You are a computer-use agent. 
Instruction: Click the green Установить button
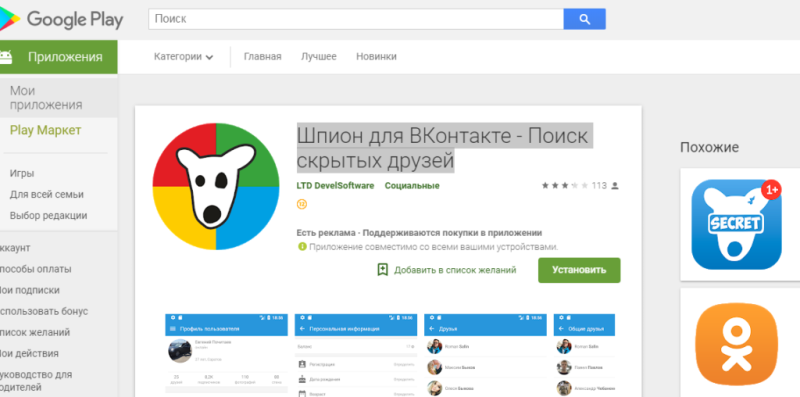click(579, 270)
